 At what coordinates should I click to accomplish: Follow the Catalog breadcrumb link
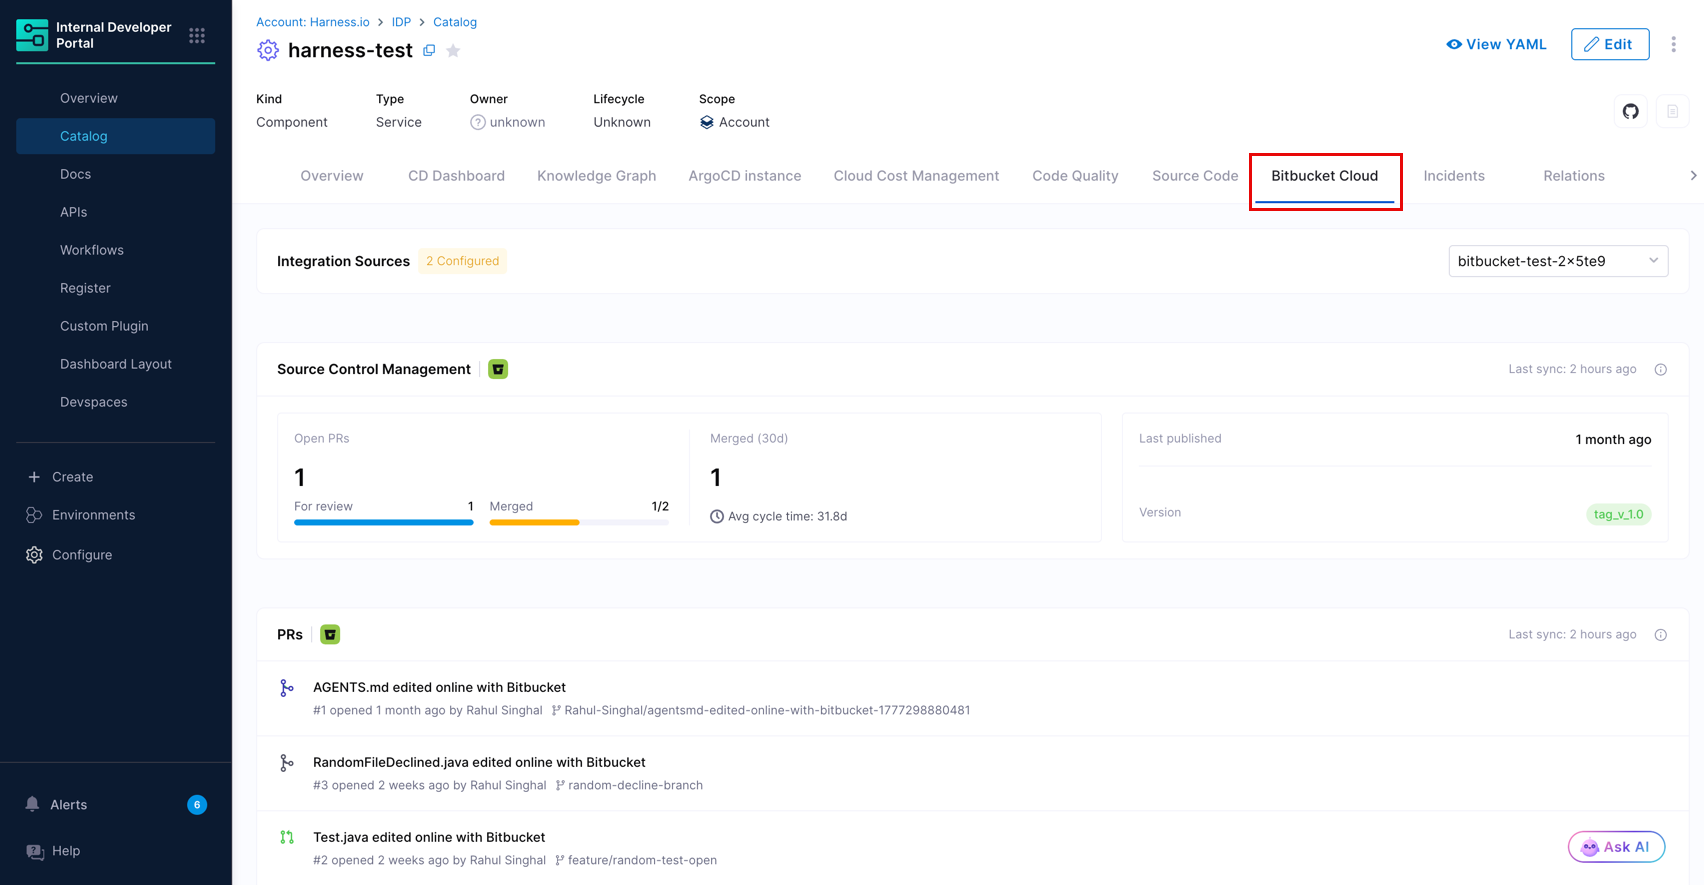click(x=455, y=22)
